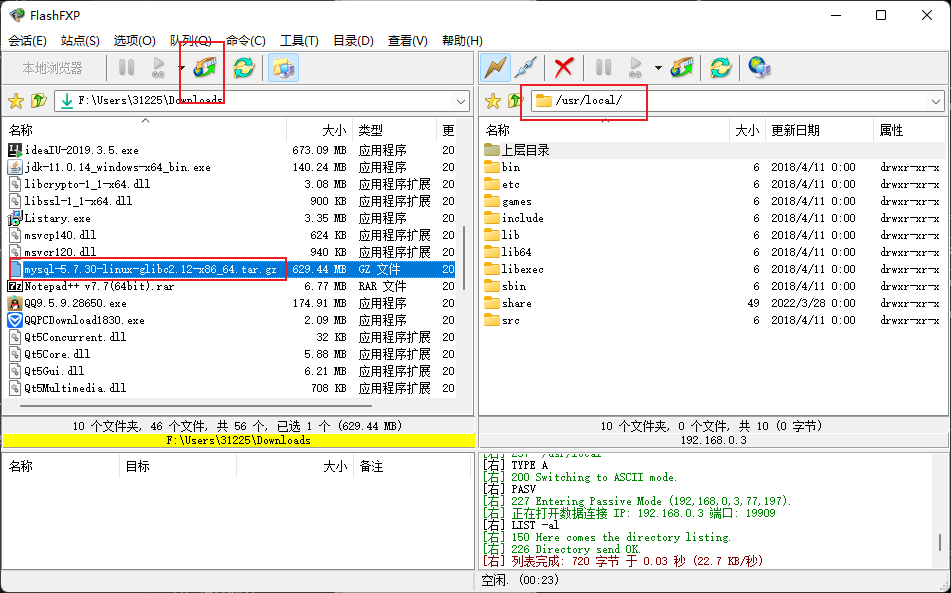Viewport: 951px width, 593px height.
Task: Select the remote src folder
Action: tap(511, 320)
